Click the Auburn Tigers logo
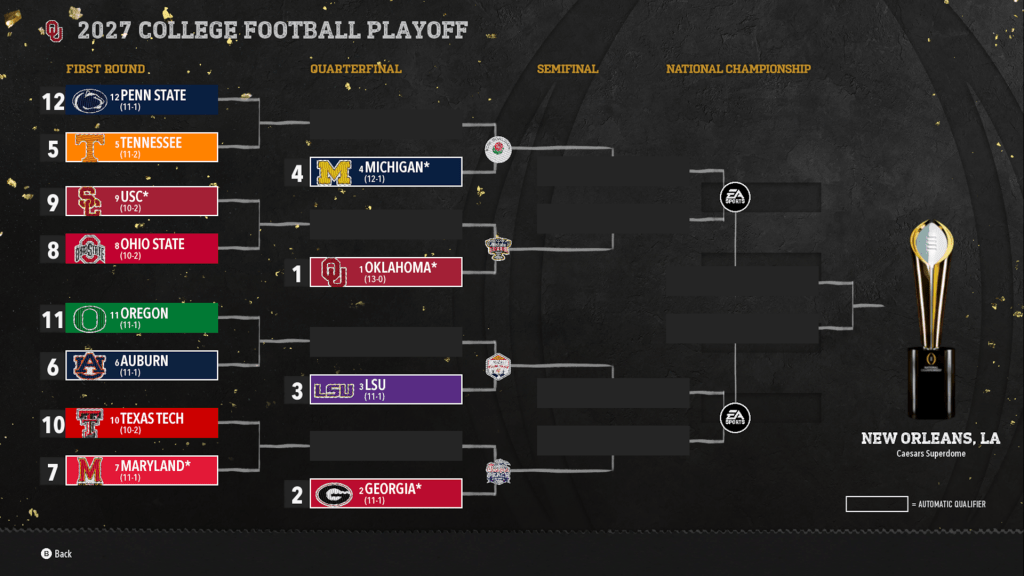Screen dimensions: 1024x576 [91, 366]
